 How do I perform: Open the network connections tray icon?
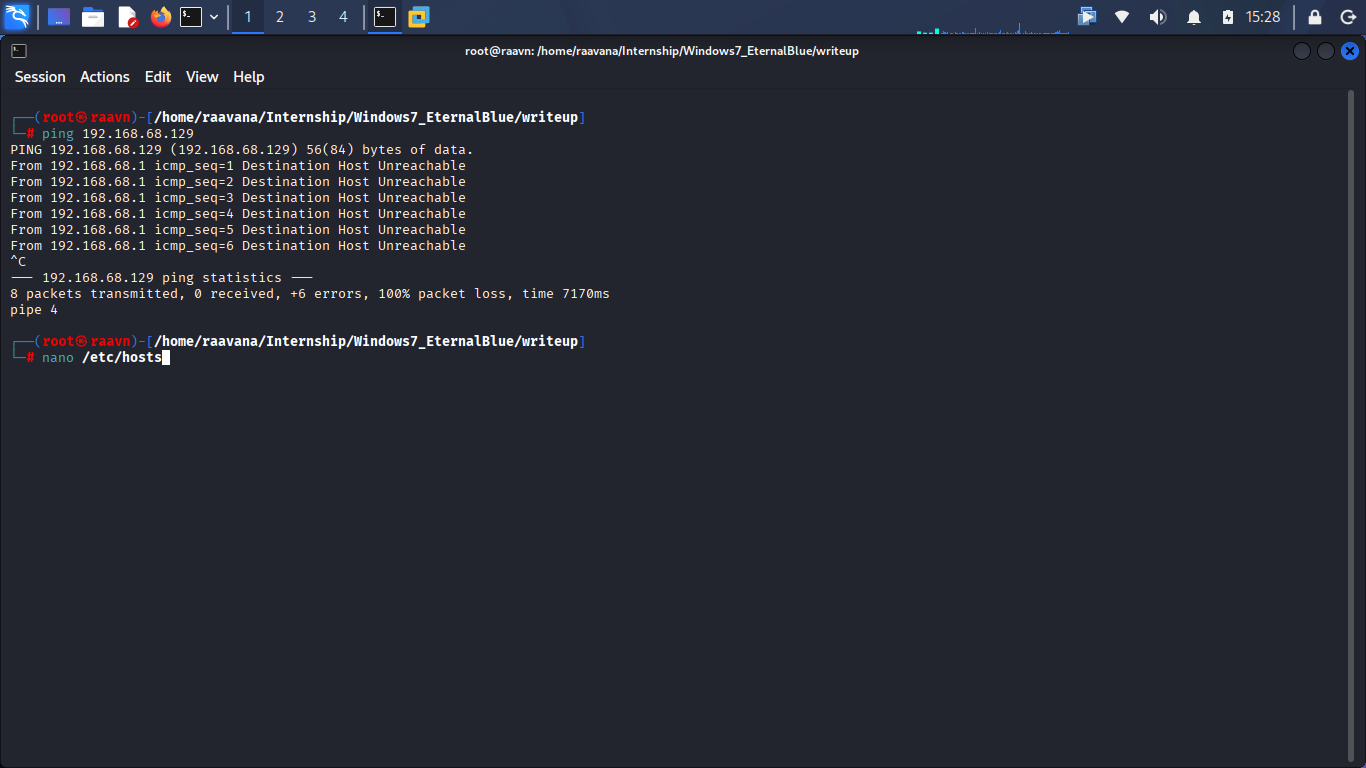[x=1122, y=17]
